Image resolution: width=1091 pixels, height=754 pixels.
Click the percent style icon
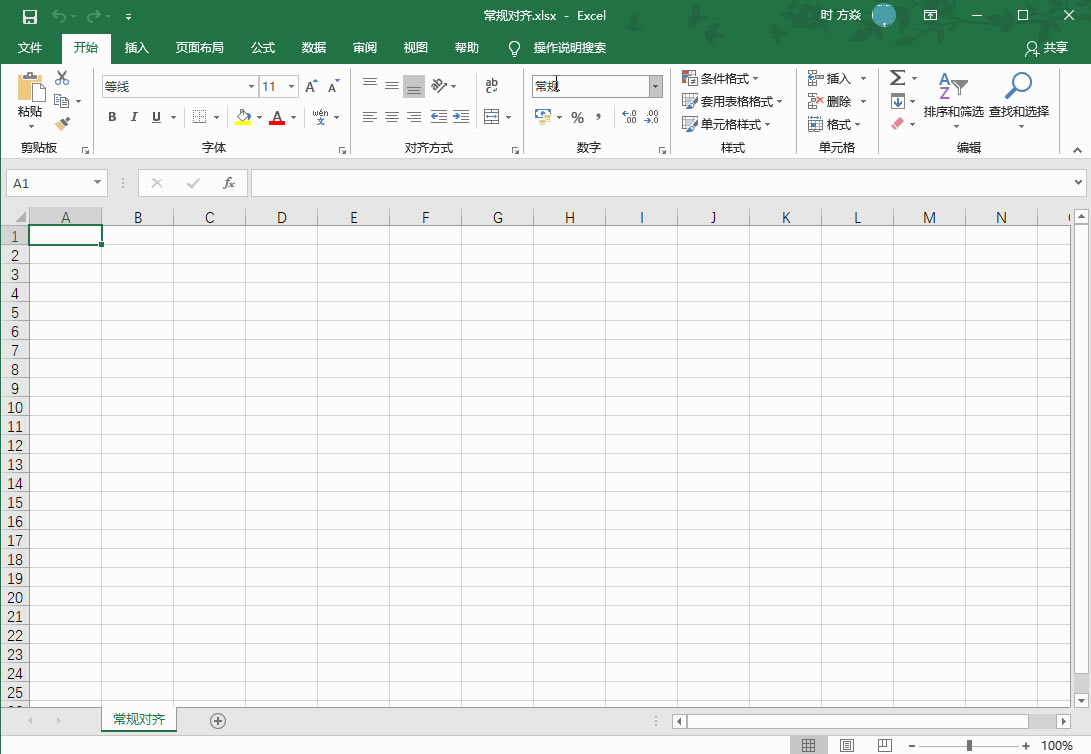(x=577, y=117)
